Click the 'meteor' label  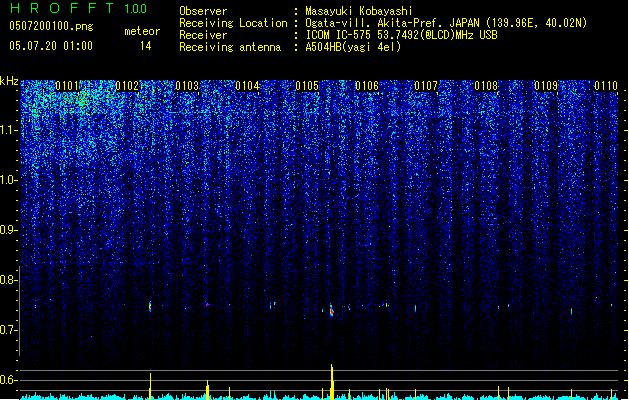142,31
